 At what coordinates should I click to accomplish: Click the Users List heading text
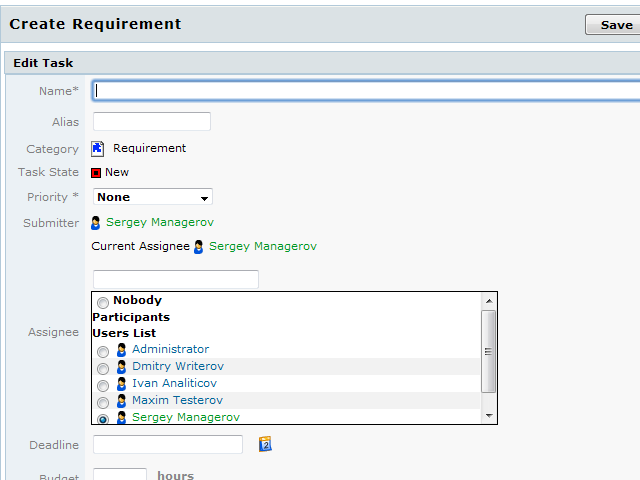pyautogui.click(x=124, y=333)
